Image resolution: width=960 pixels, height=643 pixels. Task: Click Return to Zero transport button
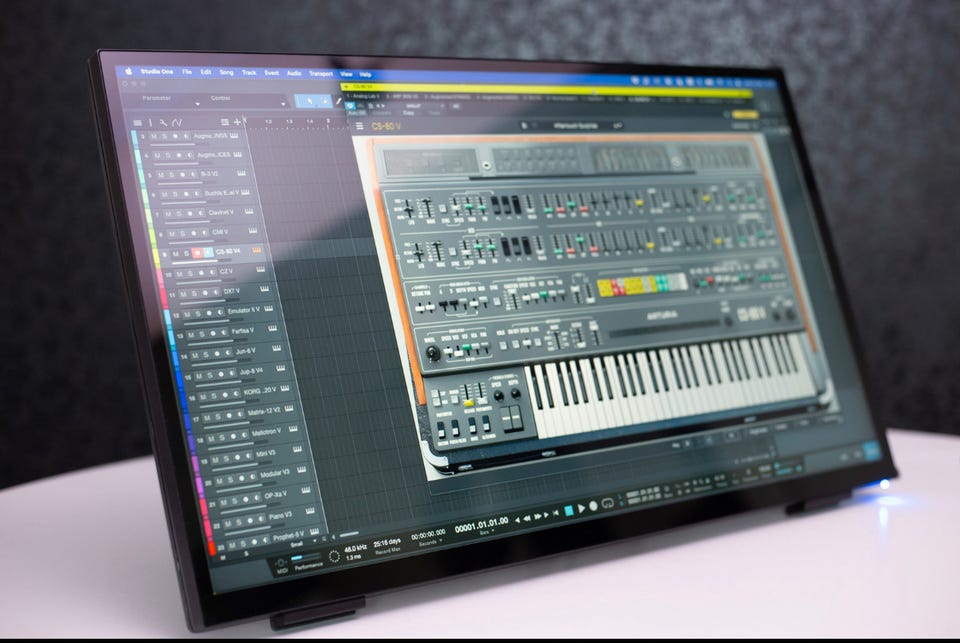click(556, 513)
